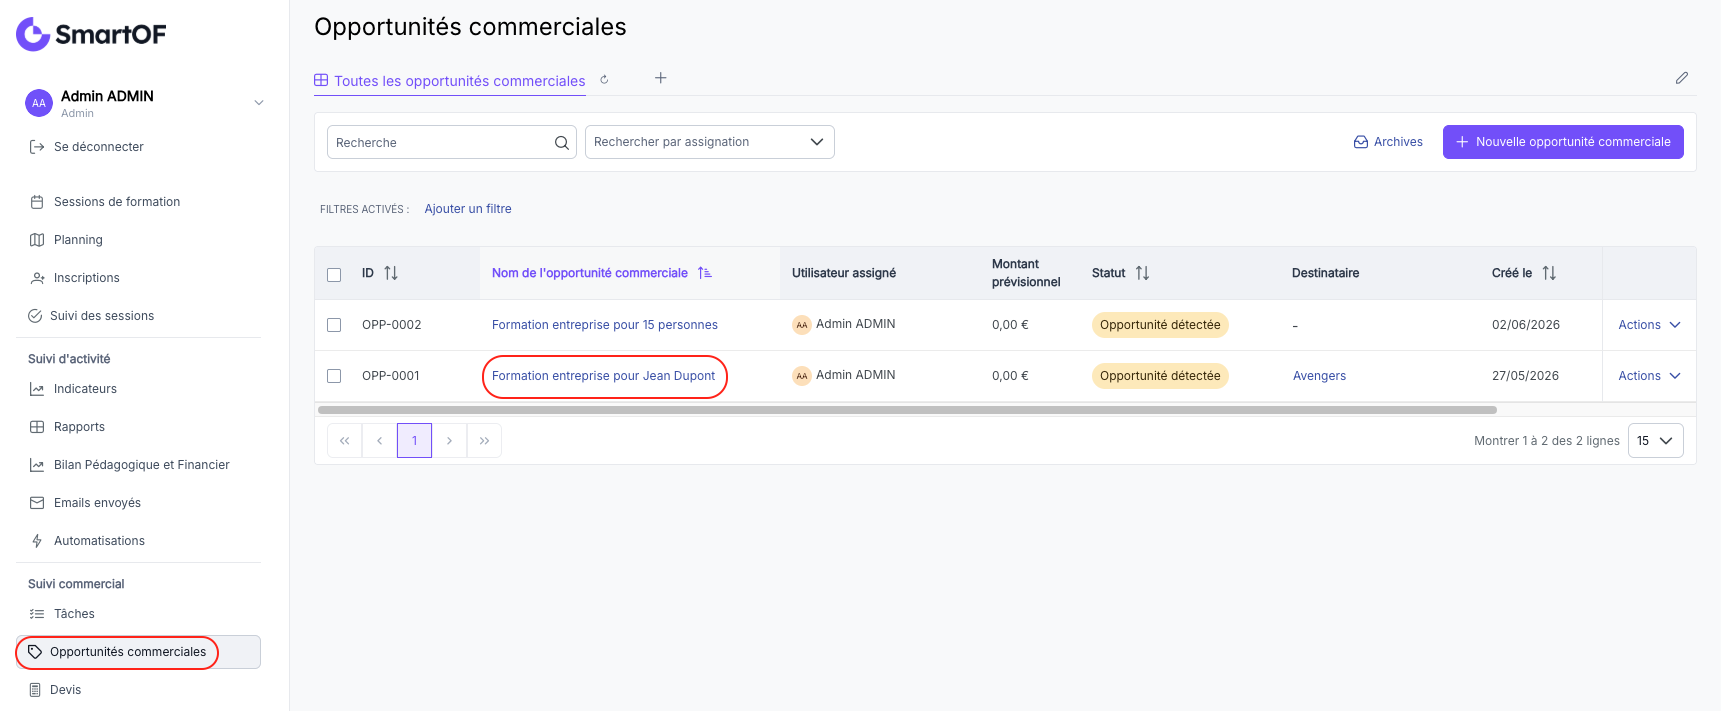The height and width of the screenshot is (711, 1721).
Task: Go to first page with double-left arrow
Action: click(x=344, y=441)
